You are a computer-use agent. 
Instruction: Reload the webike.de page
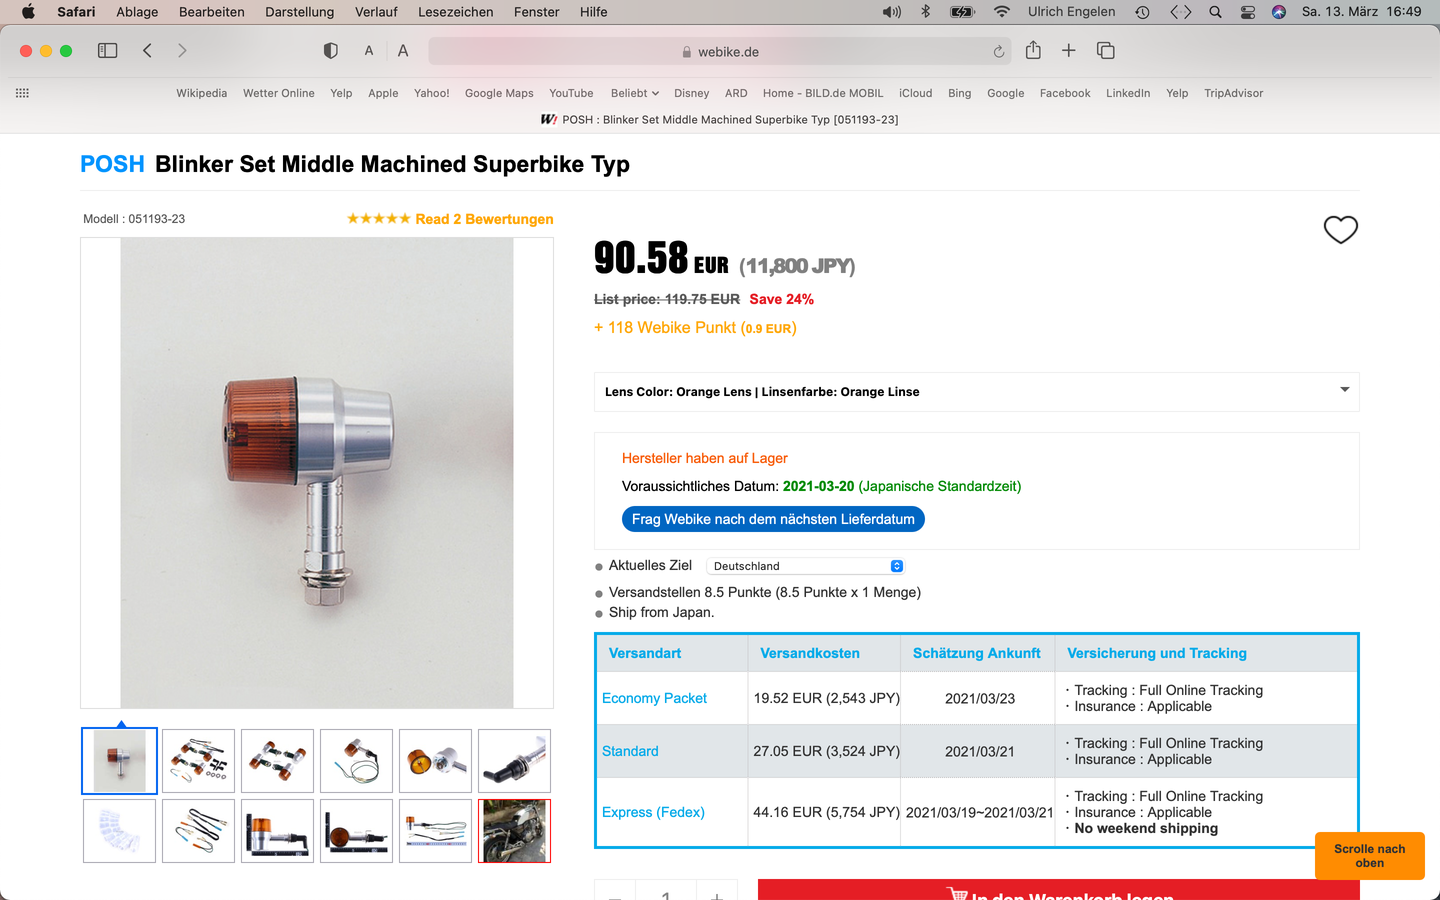(x=998, y=52)
